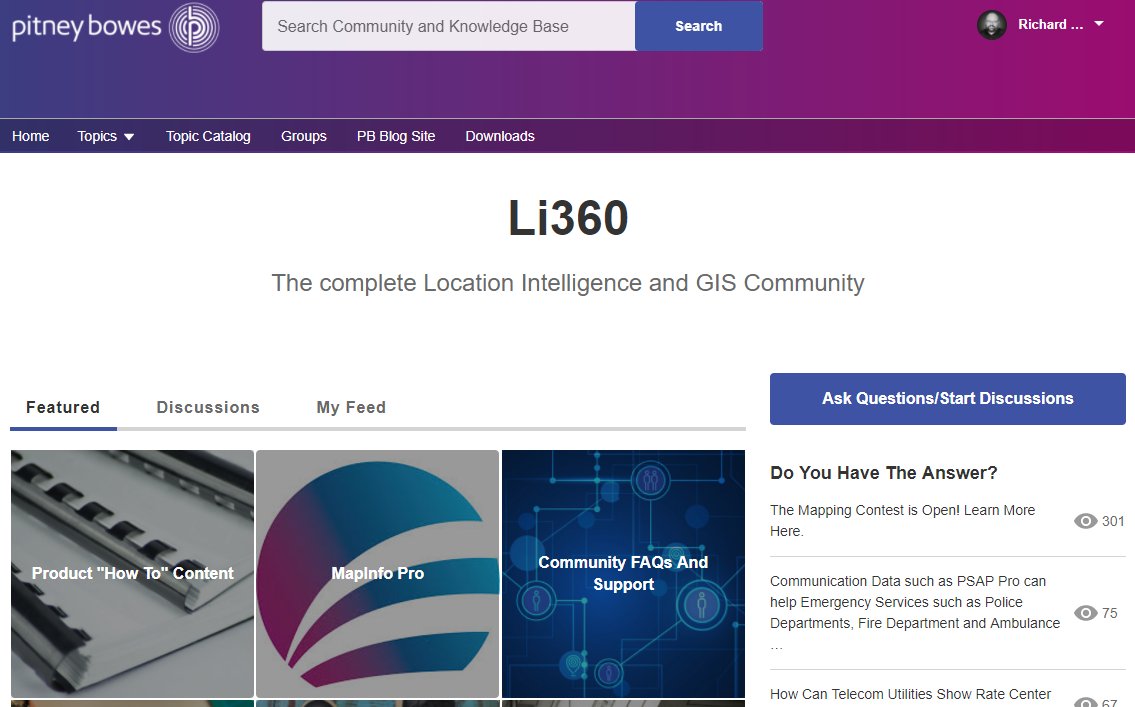Click Ask Questions/Start Discussions button
This screenshot has width=1135, height=707.
947,398
